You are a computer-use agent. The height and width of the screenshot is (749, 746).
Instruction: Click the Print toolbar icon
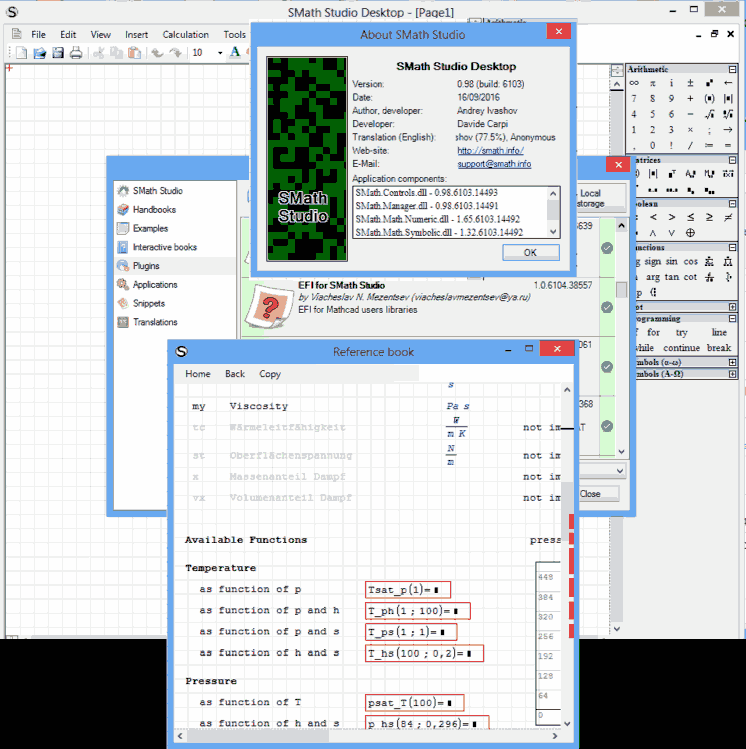[x=75, y=52]
